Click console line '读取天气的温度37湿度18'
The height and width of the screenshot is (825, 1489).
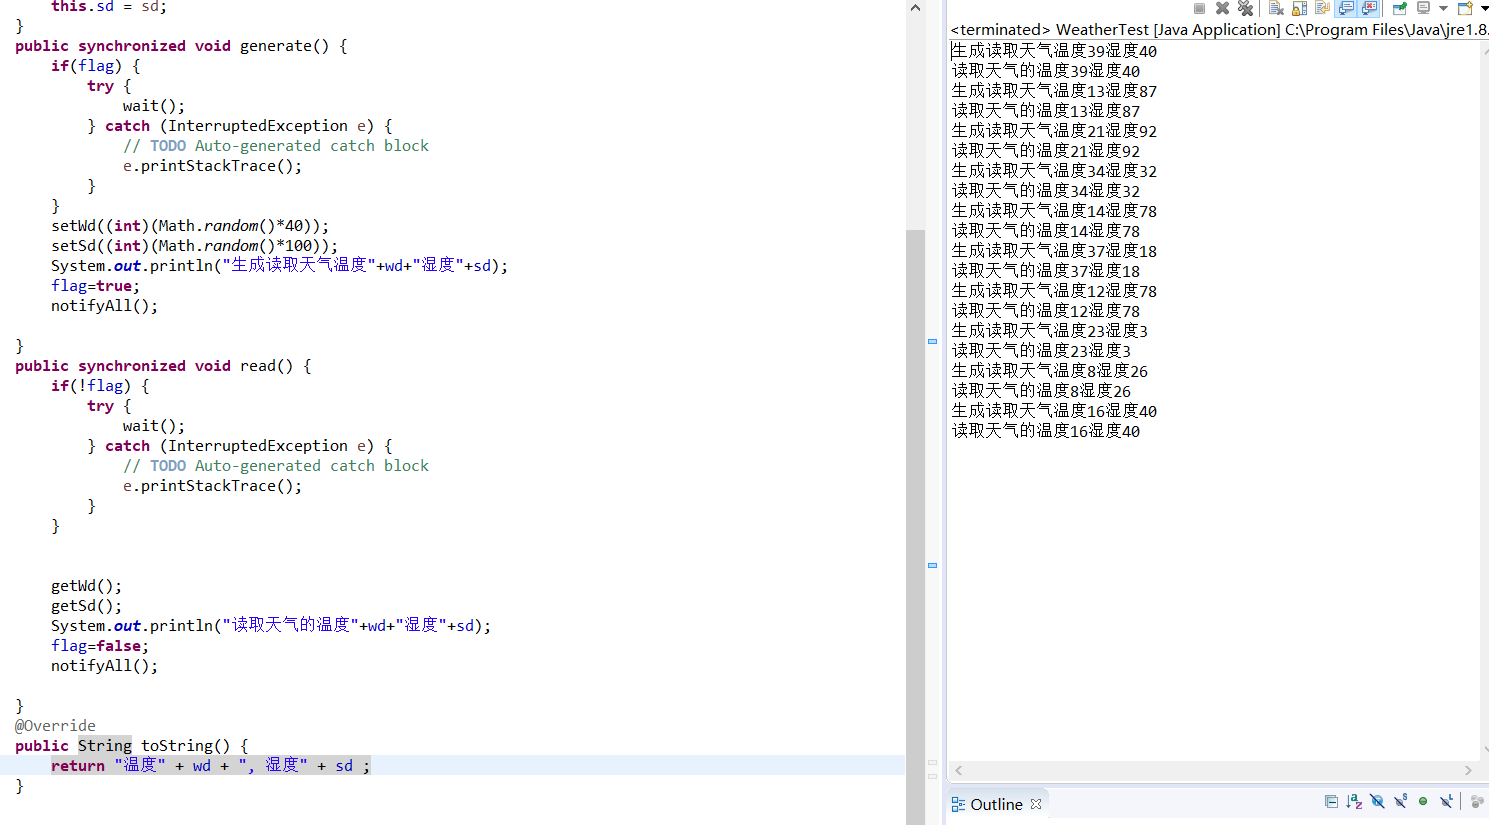[1046, 271]
